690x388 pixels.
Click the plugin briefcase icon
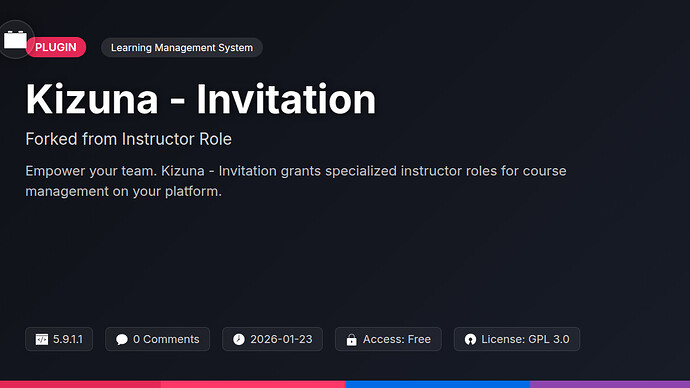point(15,40)
